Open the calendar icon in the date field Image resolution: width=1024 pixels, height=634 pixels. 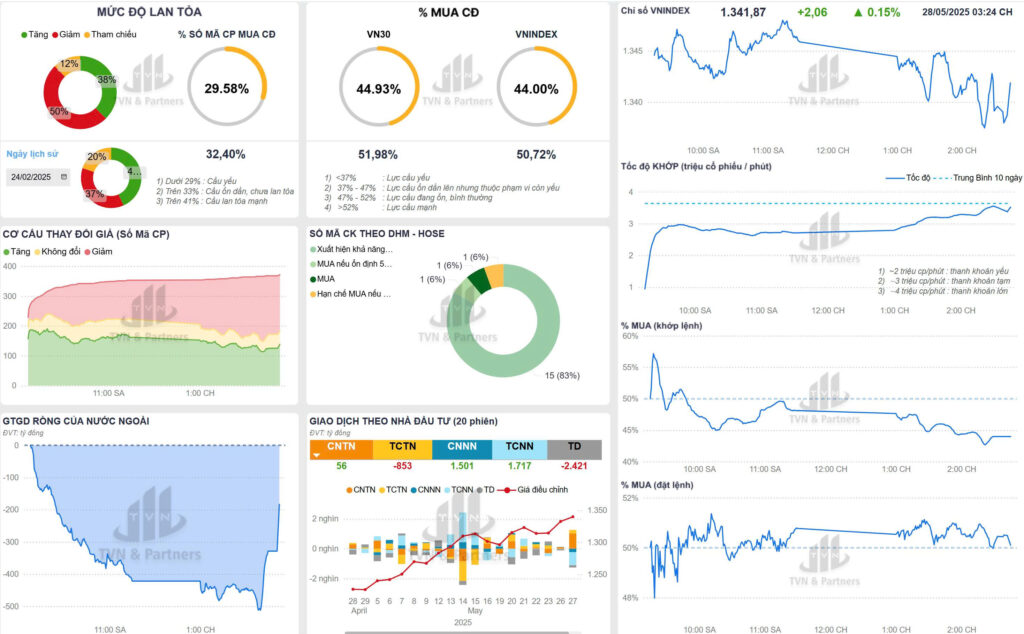pyautogui.click(x=65, y=176)
